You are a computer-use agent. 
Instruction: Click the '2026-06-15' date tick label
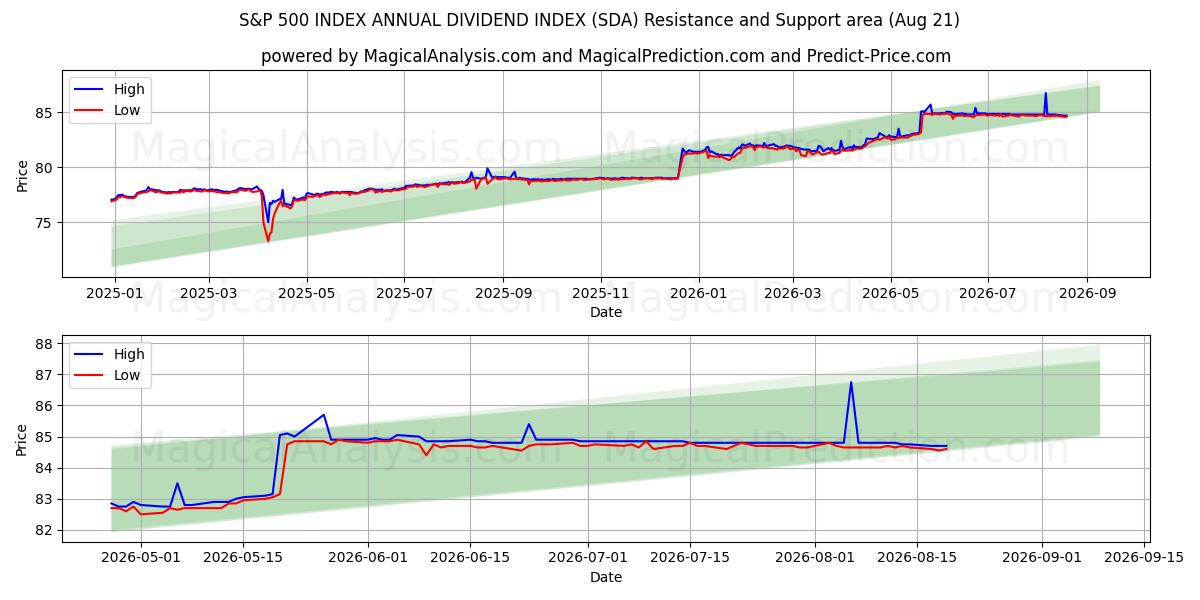[x=470, y=558]
